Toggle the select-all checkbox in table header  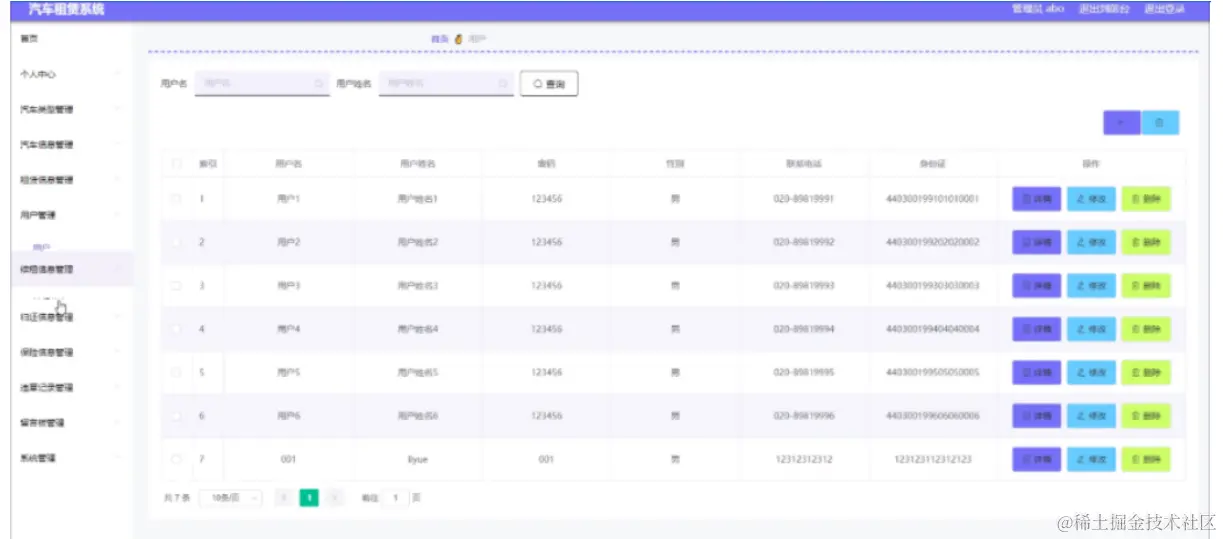tap(176, 163)
